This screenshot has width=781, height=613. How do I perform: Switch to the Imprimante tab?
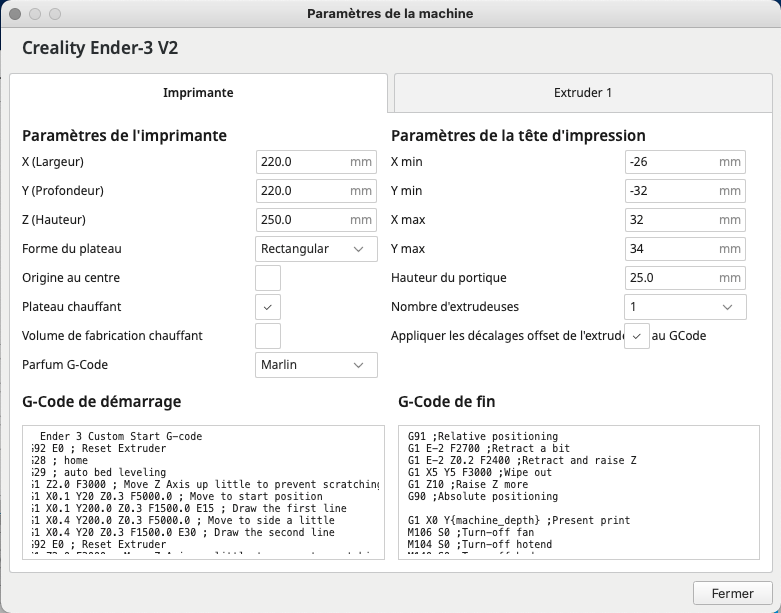pos(198,93)
